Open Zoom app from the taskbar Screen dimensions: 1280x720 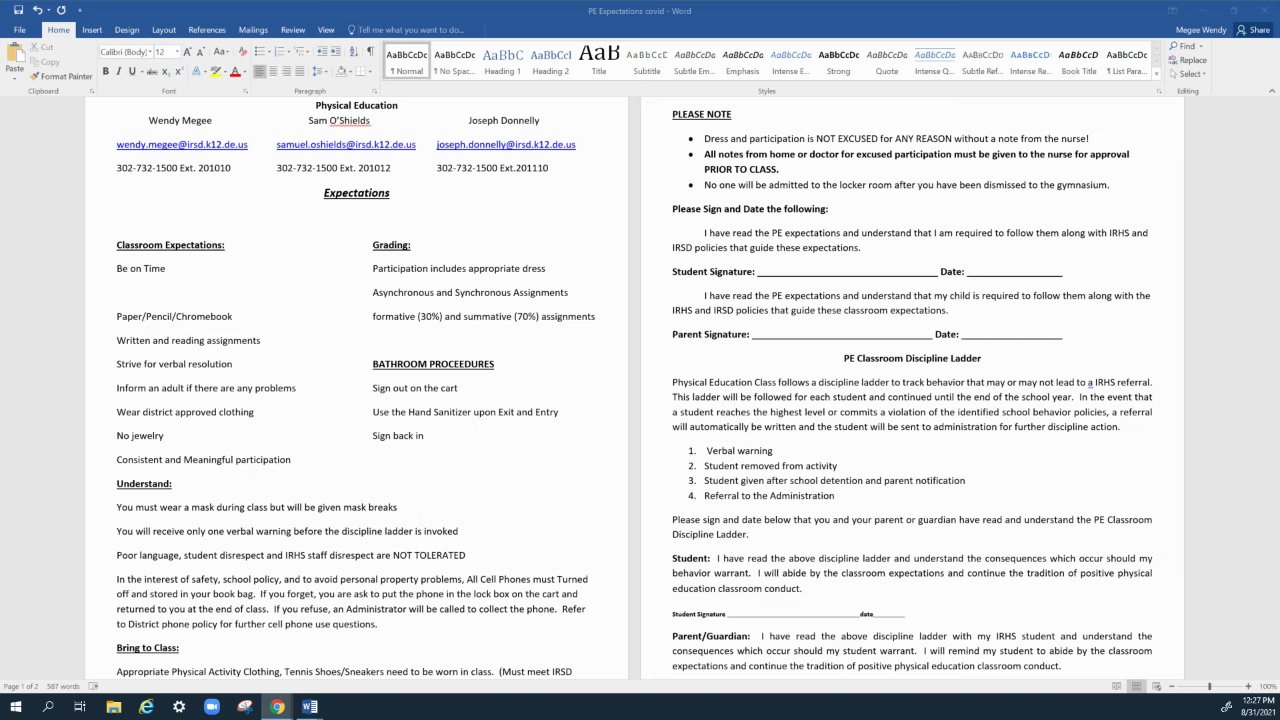[x=212, y=707]
